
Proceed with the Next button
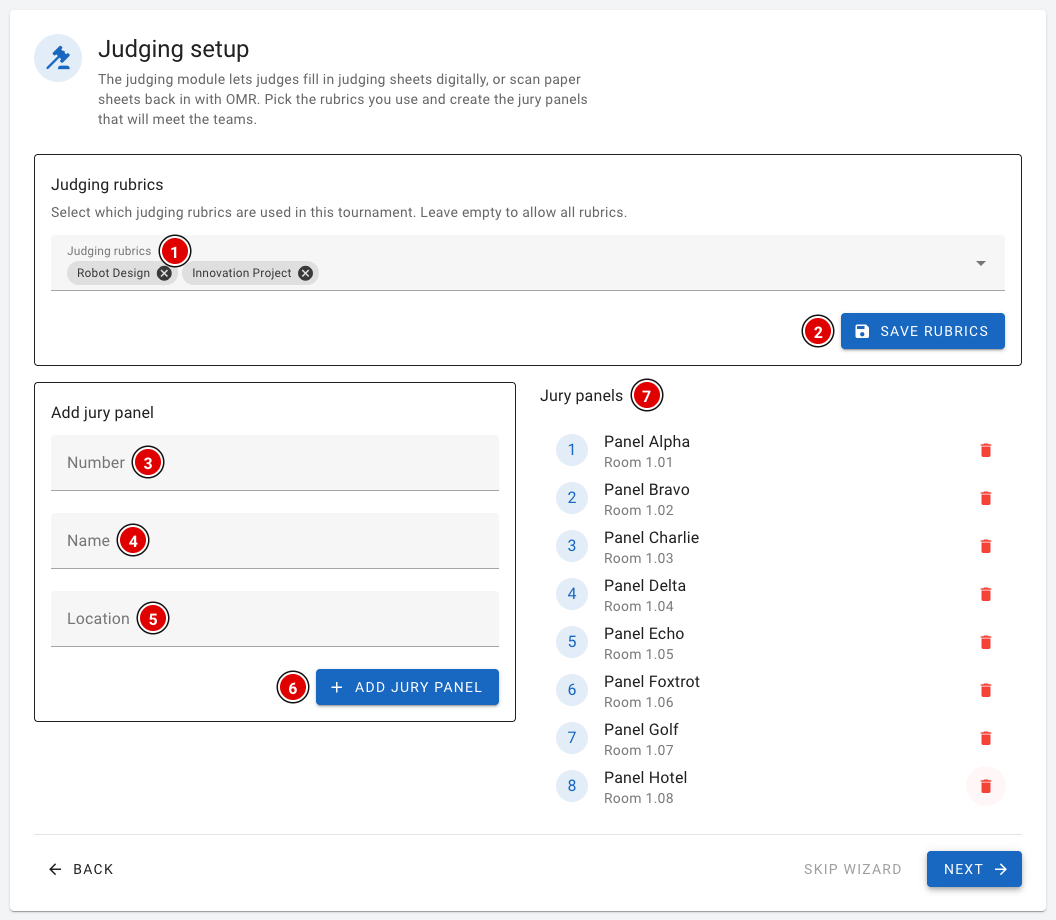click(974, 869)
